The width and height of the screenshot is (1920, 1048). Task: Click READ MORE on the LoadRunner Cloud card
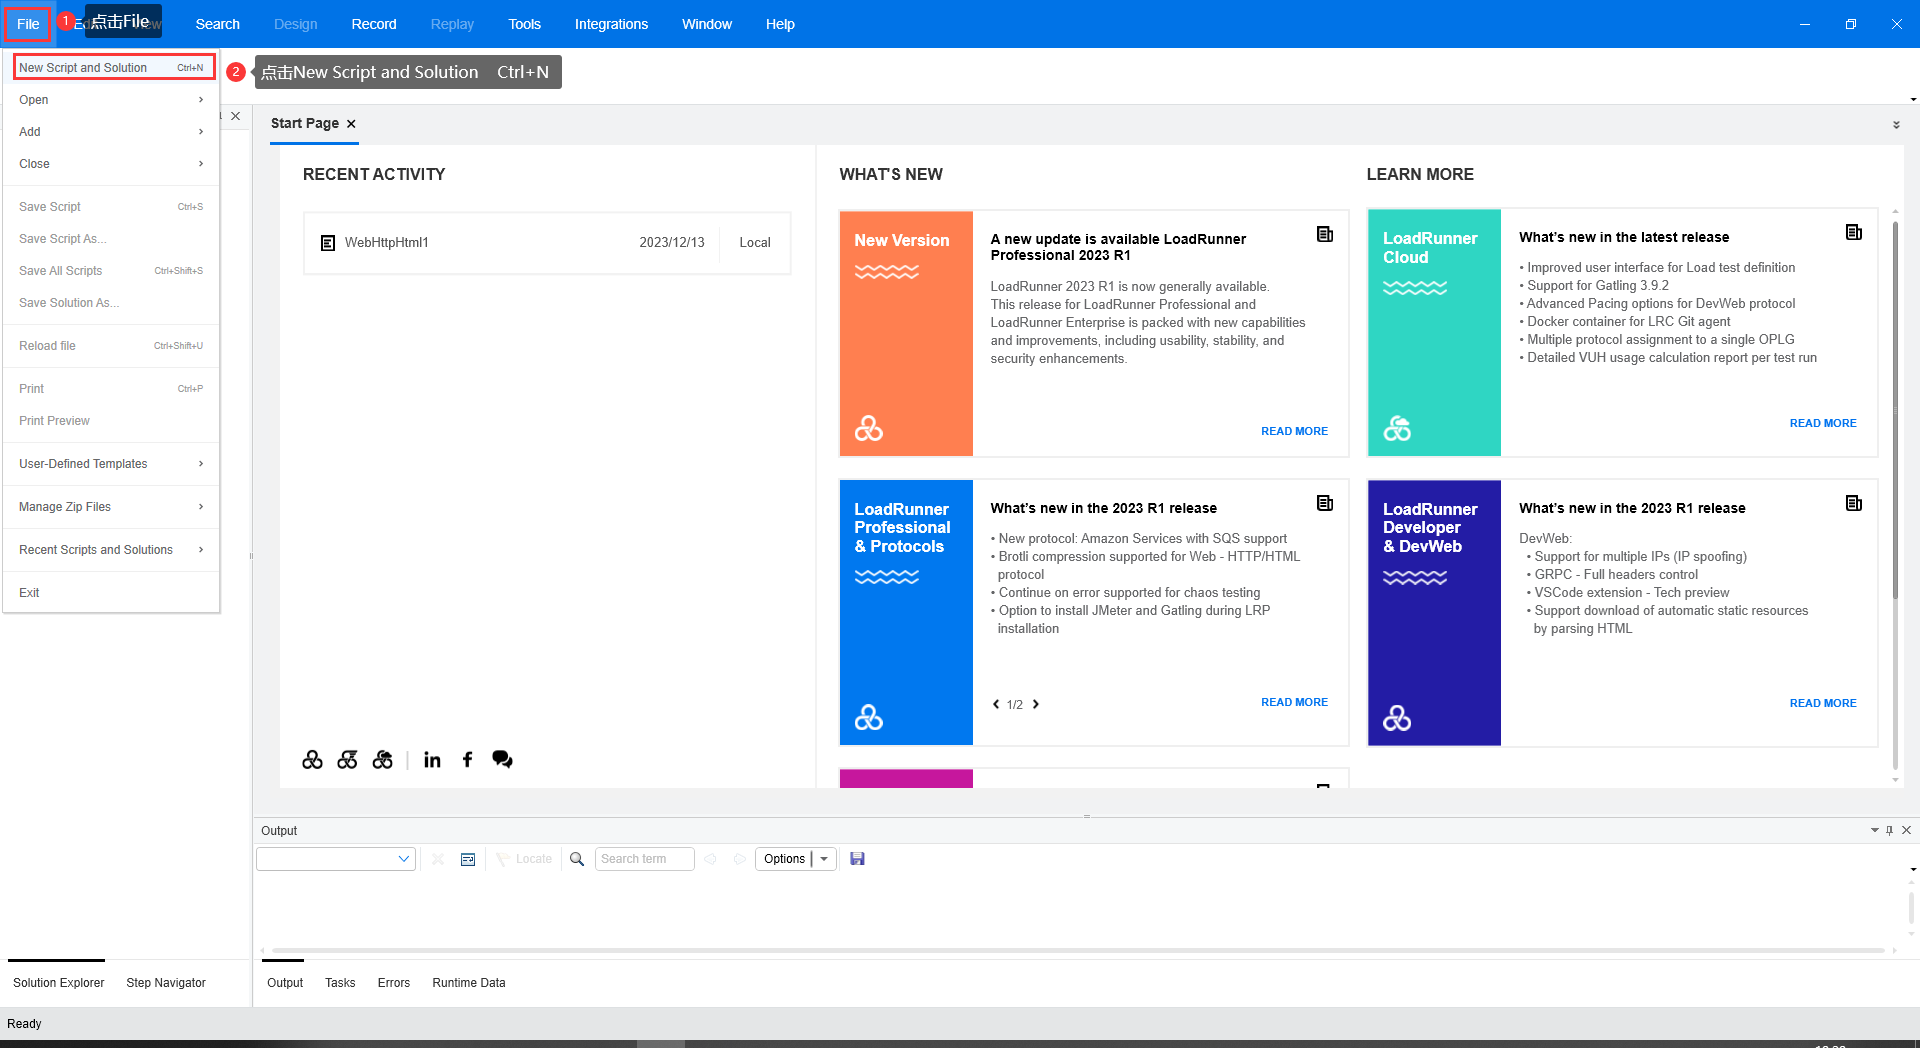[x=1823, y=423]
